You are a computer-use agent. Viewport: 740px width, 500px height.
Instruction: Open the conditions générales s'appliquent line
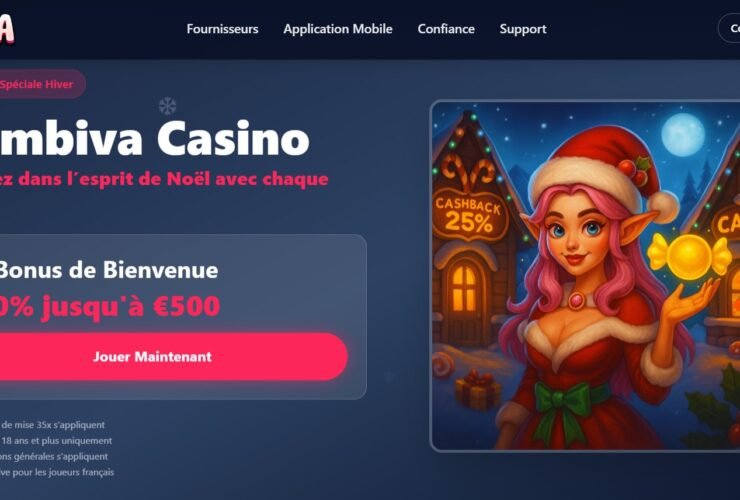click(54, 457)
